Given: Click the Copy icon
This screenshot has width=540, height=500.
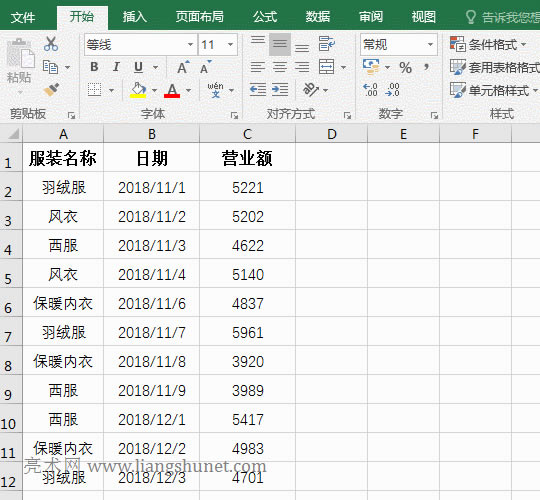Looking at the screenshot, I should click(50, 67).
